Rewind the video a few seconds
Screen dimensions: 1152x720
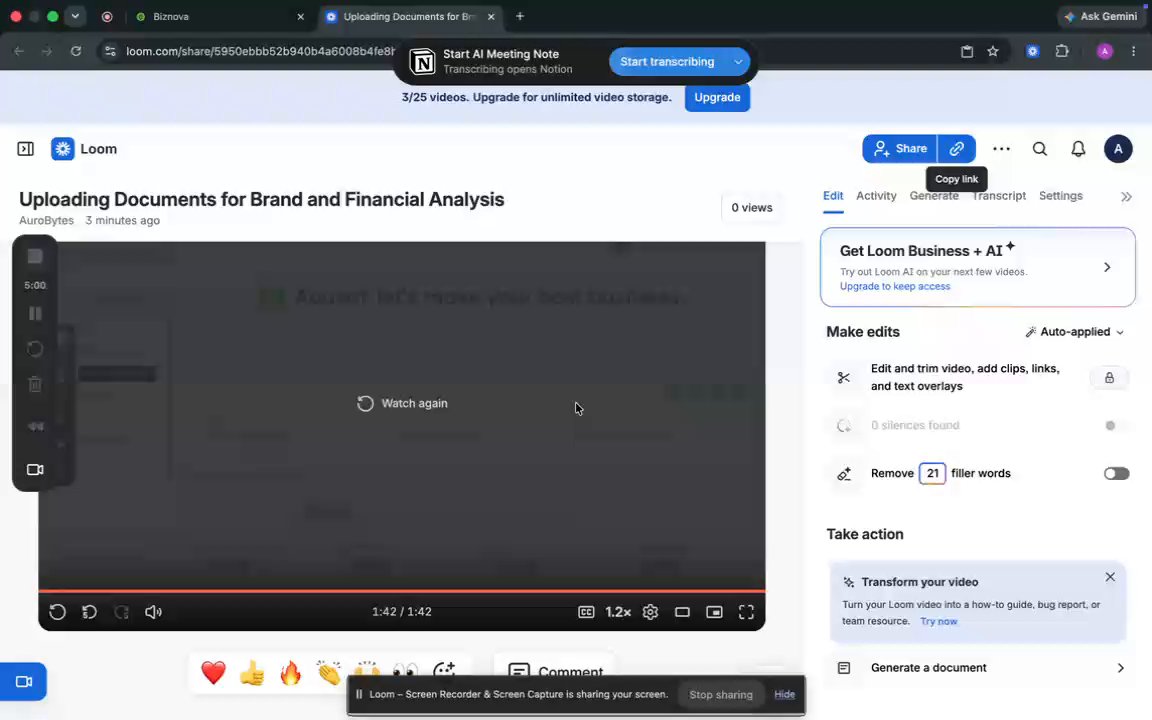(90, 612)
